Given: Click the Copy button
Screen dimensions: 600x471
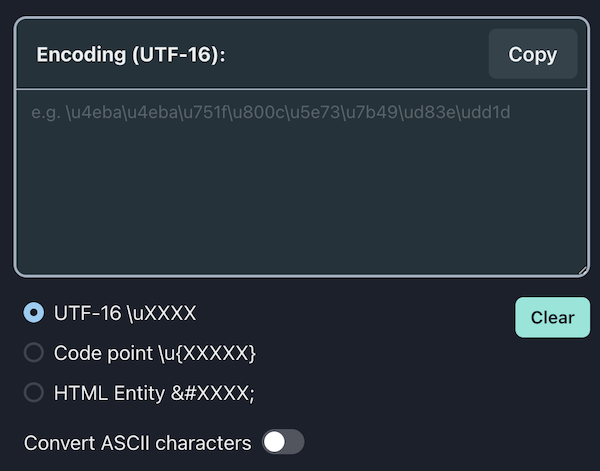Looking at the screenshot, I should click(533, 54).
